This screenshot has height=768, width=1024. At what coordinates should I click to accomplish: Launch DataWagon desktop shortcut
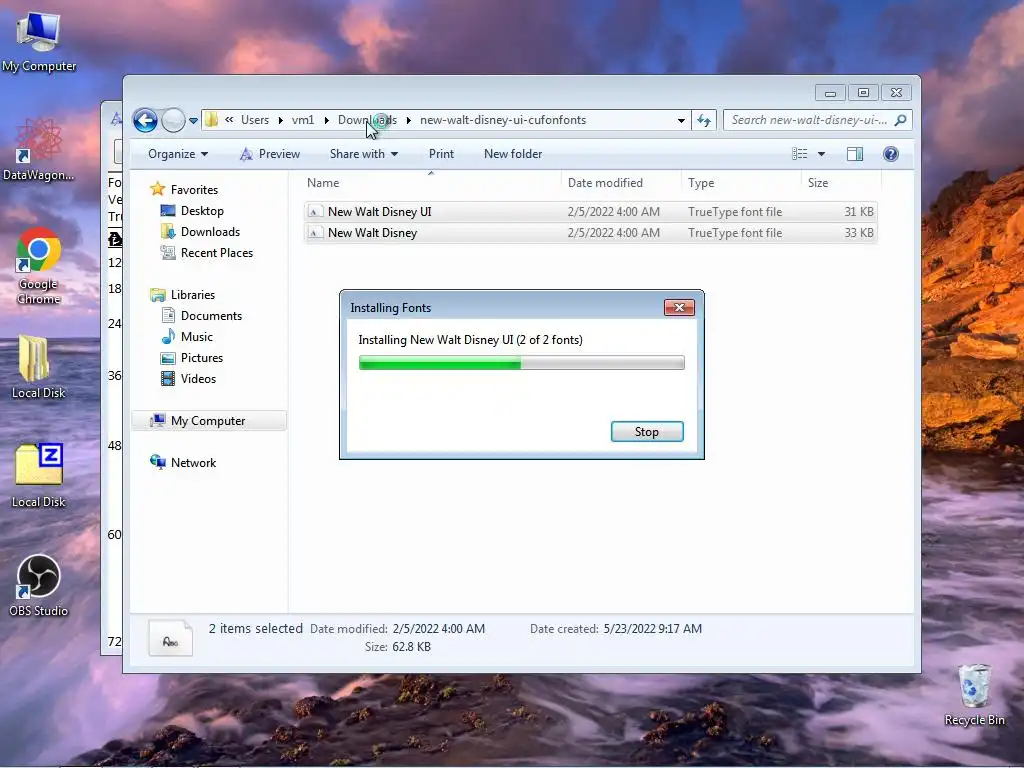39,149
